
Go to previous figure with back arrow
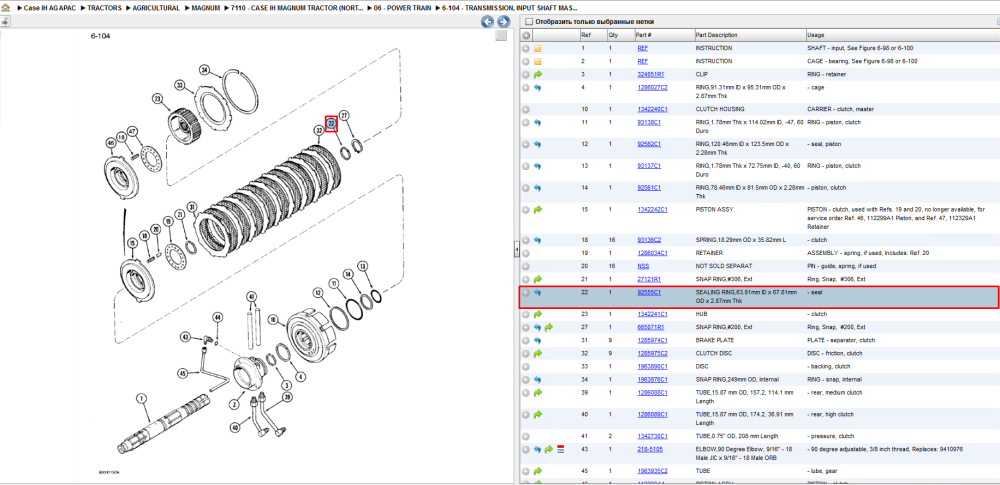[x=487, y=22]
